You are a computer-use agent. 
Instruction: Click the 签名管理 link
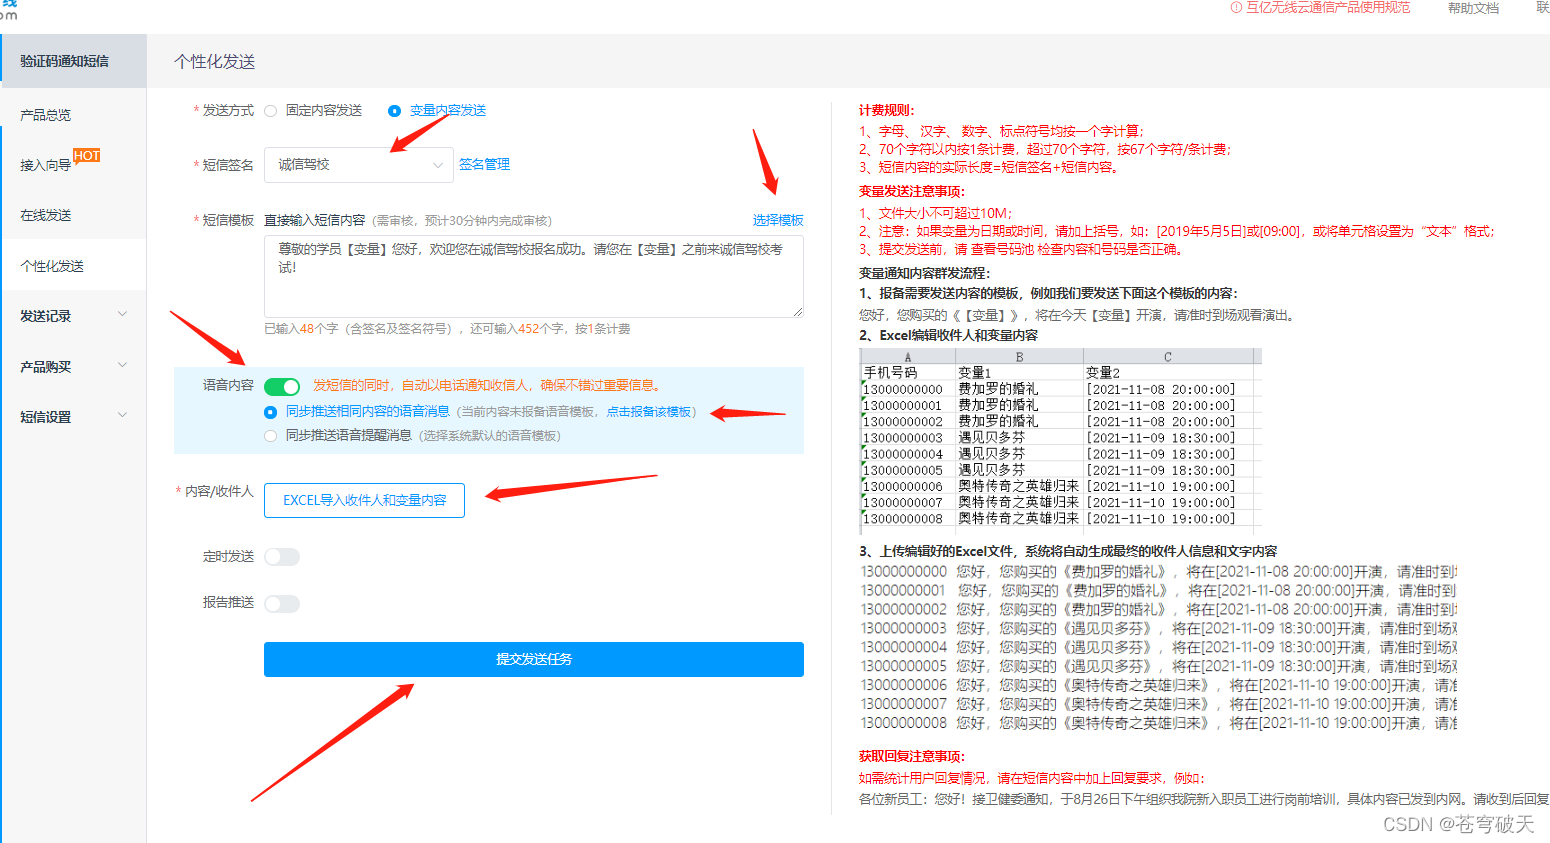tap(484, 164)
